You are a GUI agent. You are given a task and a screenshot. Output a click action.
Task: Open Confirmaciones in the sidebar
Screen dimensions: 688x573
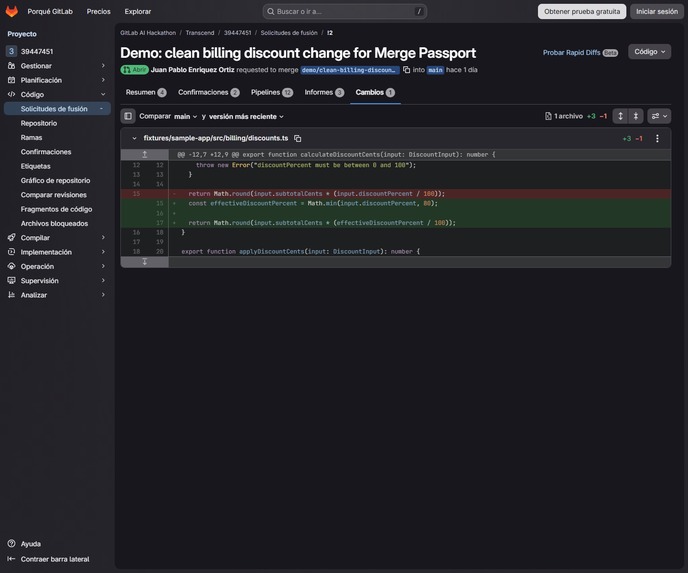point(57,152)
